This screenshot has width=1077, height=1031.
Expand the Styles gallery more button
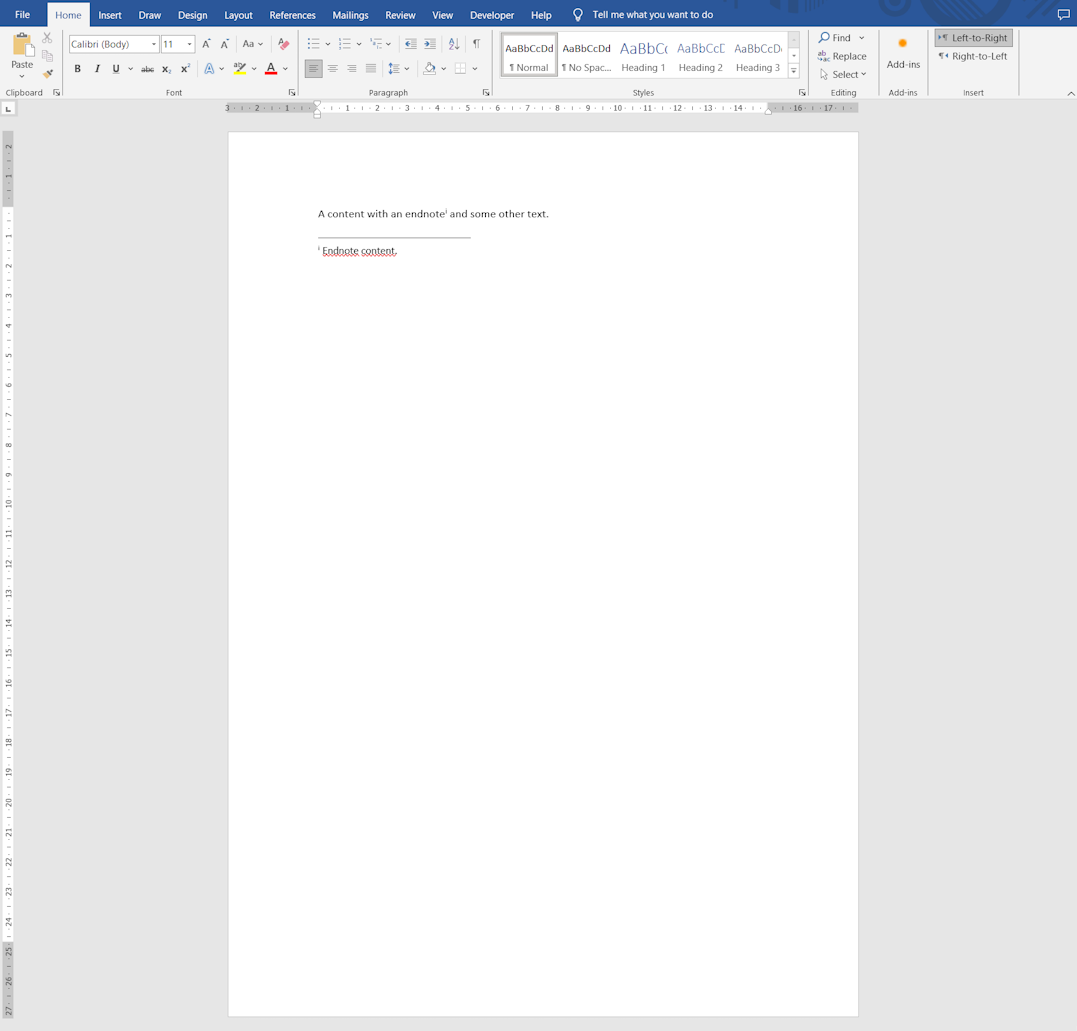pos(794,70)
